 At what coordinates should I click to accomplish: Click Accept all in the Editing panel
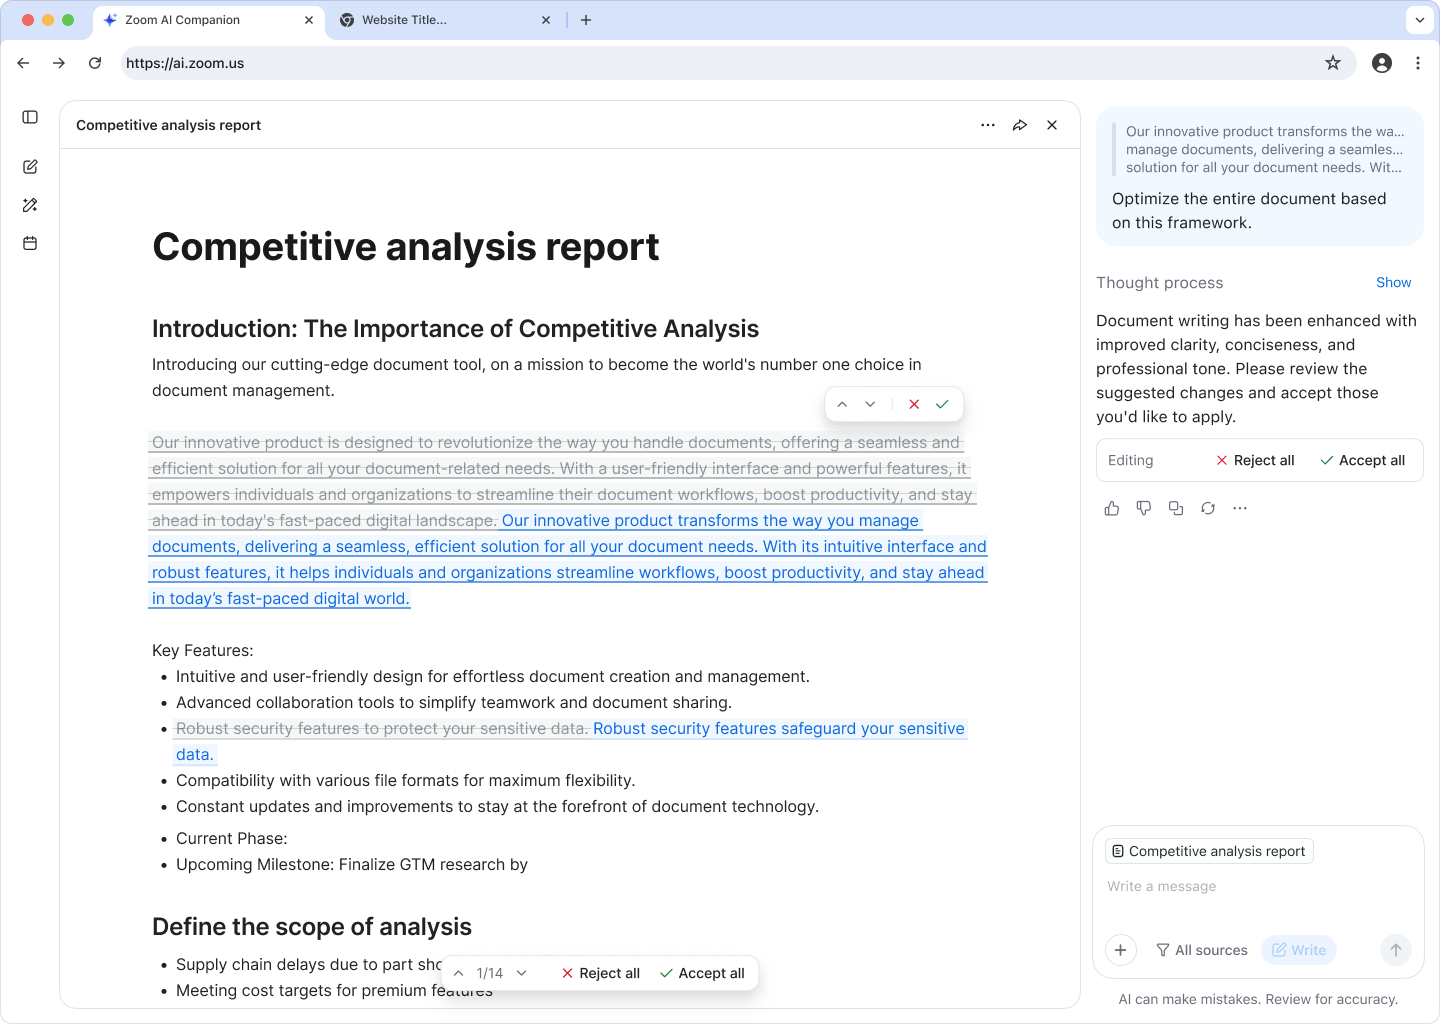1362,460
